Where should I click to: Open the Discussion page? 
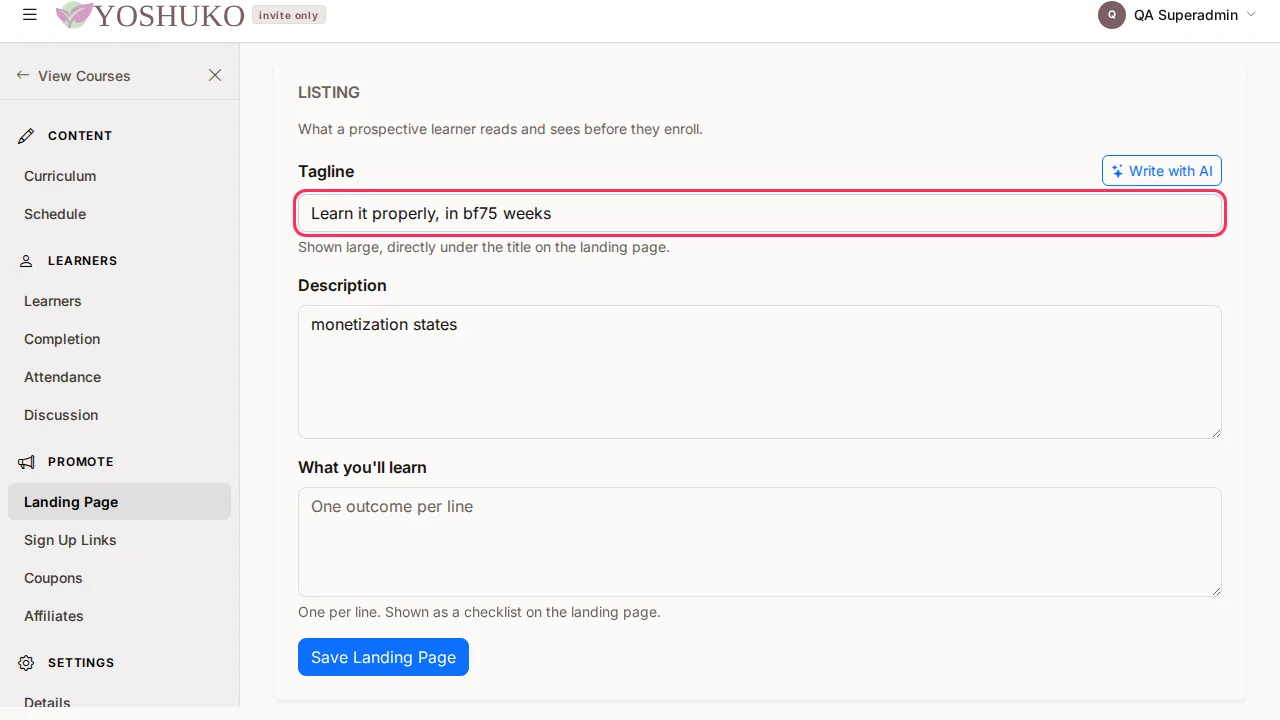point(61,415)
